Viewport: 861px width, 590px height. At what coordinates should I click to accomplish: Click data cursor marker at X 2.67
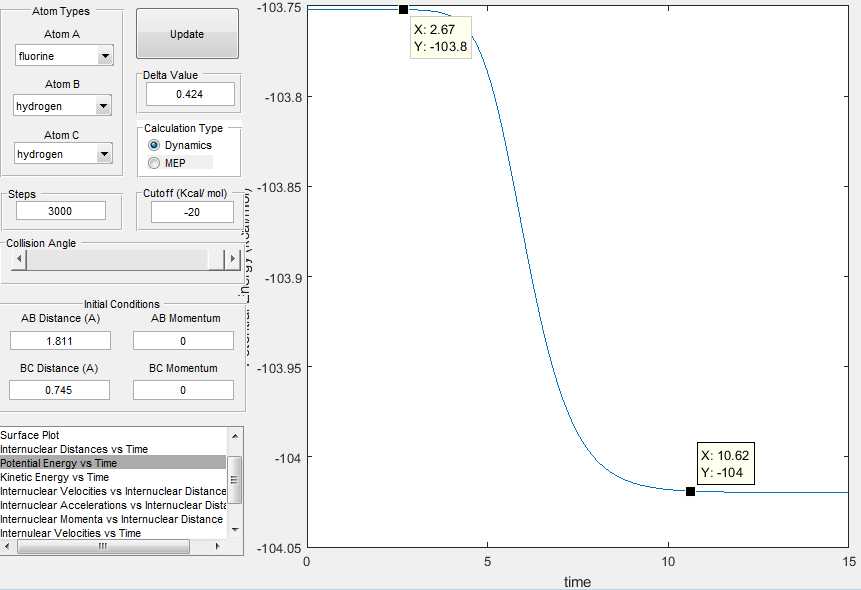403,9
